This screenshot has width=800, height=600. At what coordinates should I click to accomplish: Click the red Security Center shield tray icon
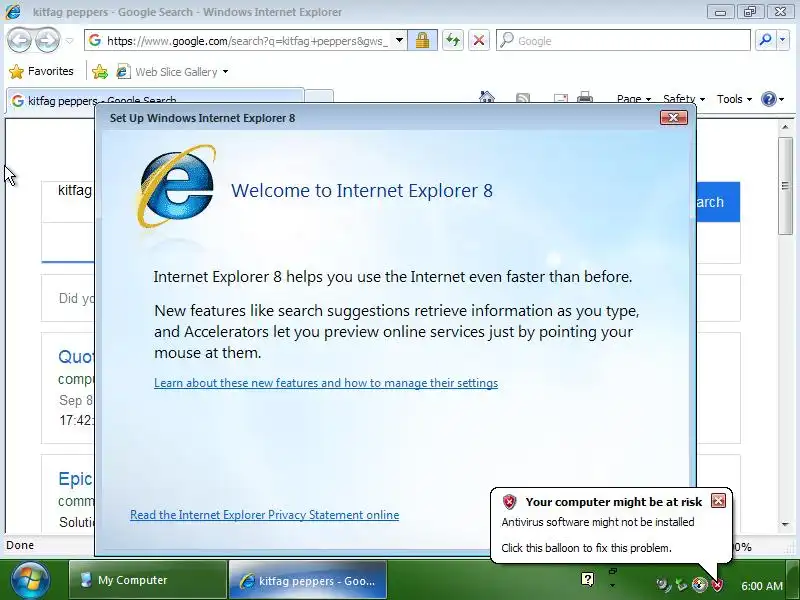[x=717, y=585]
